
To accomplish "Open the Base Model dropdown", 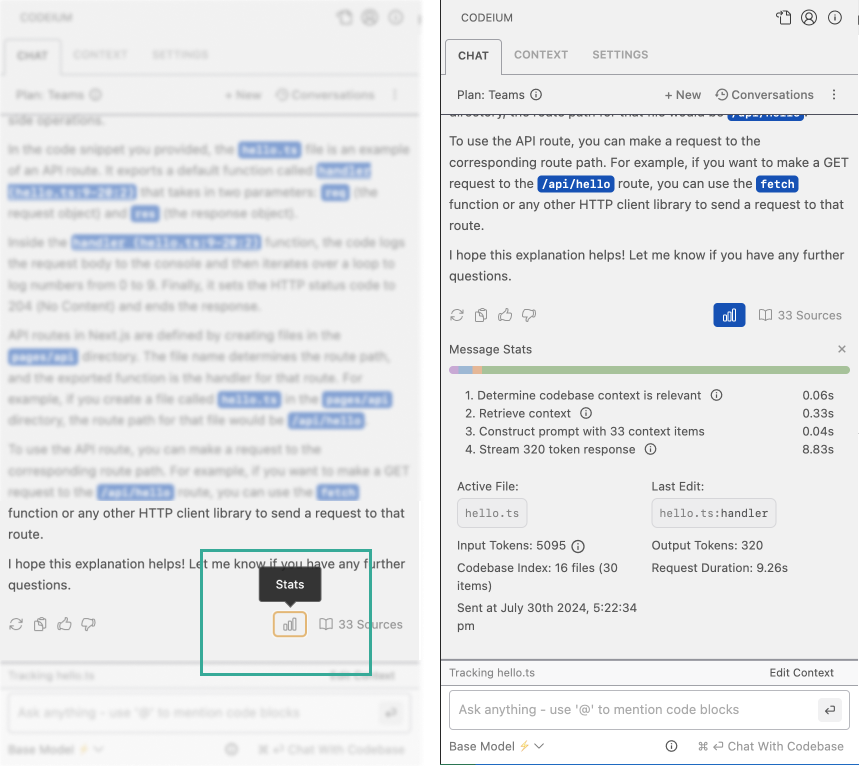I will (496, 746).
